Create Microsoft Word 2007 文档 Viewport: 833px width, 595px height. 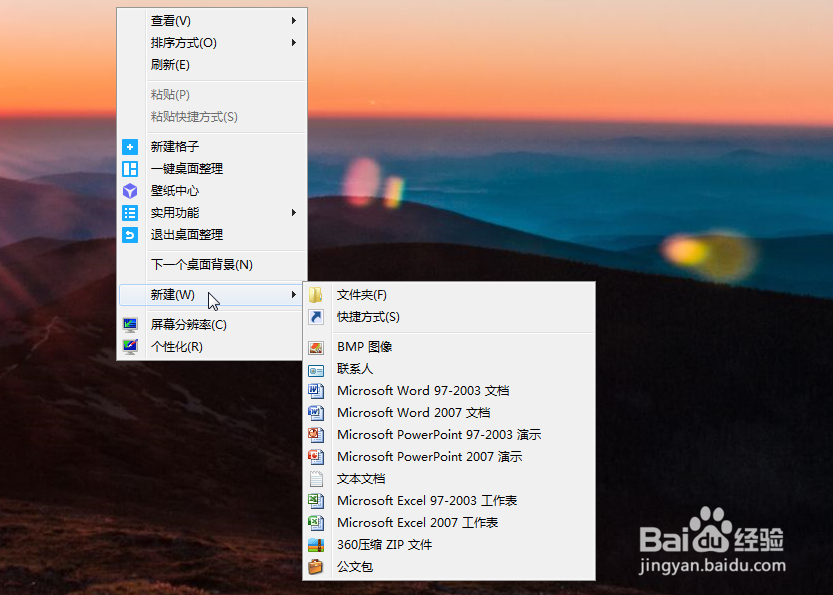449,413
